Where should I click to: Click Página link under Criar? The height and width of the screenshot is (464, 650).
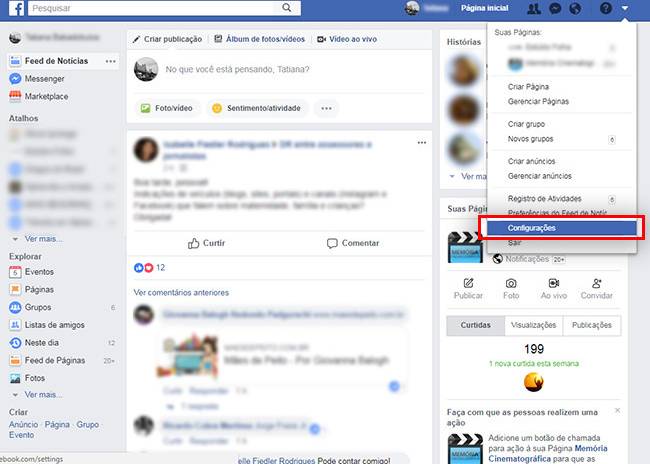[x=57, y=424]
